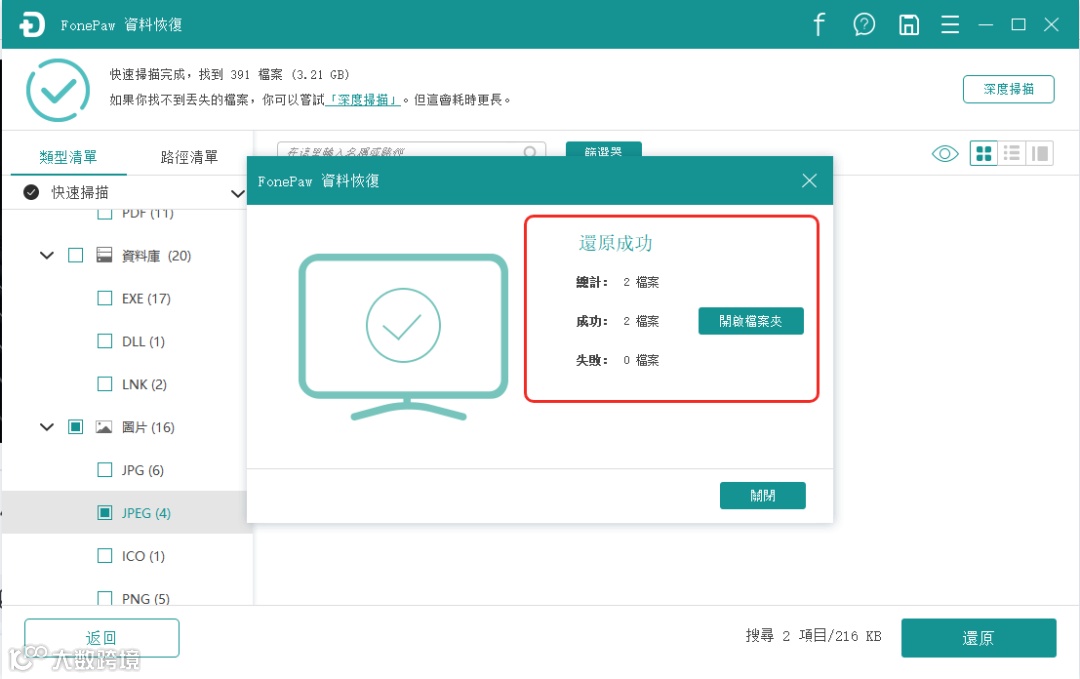Select the JPG (6) label

[143, 470]
